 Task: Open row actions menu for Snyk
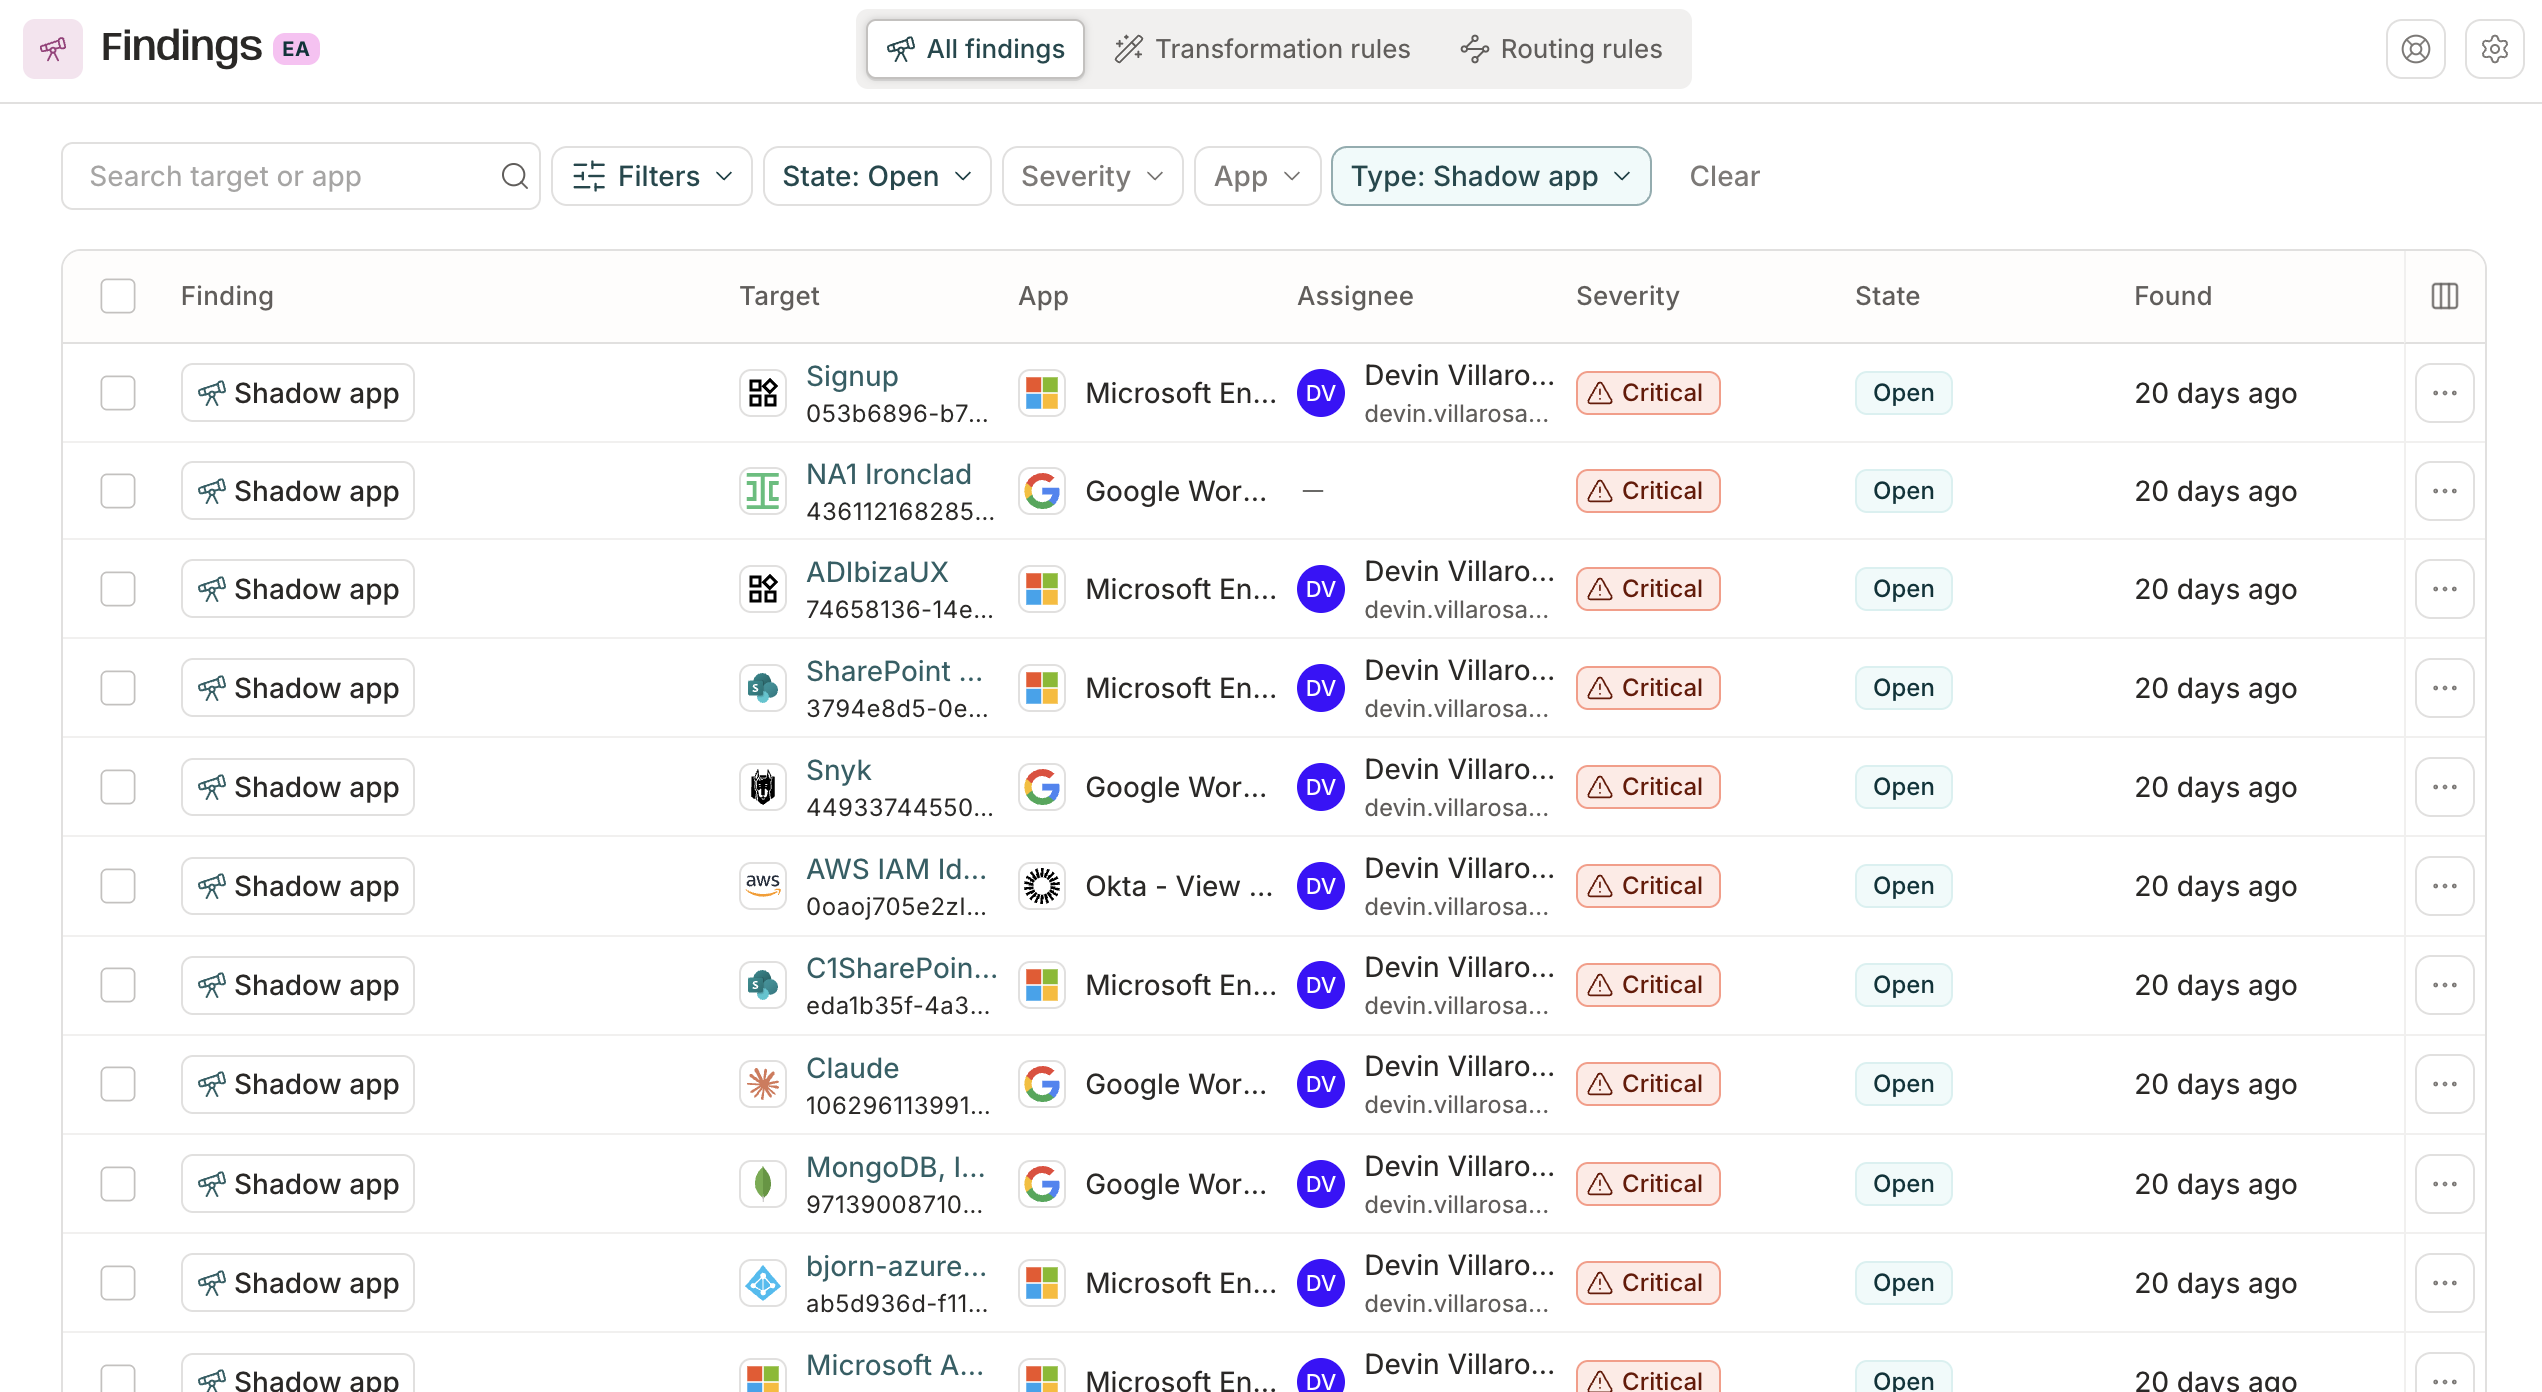pyautogui.click(x=2444, y=787)
